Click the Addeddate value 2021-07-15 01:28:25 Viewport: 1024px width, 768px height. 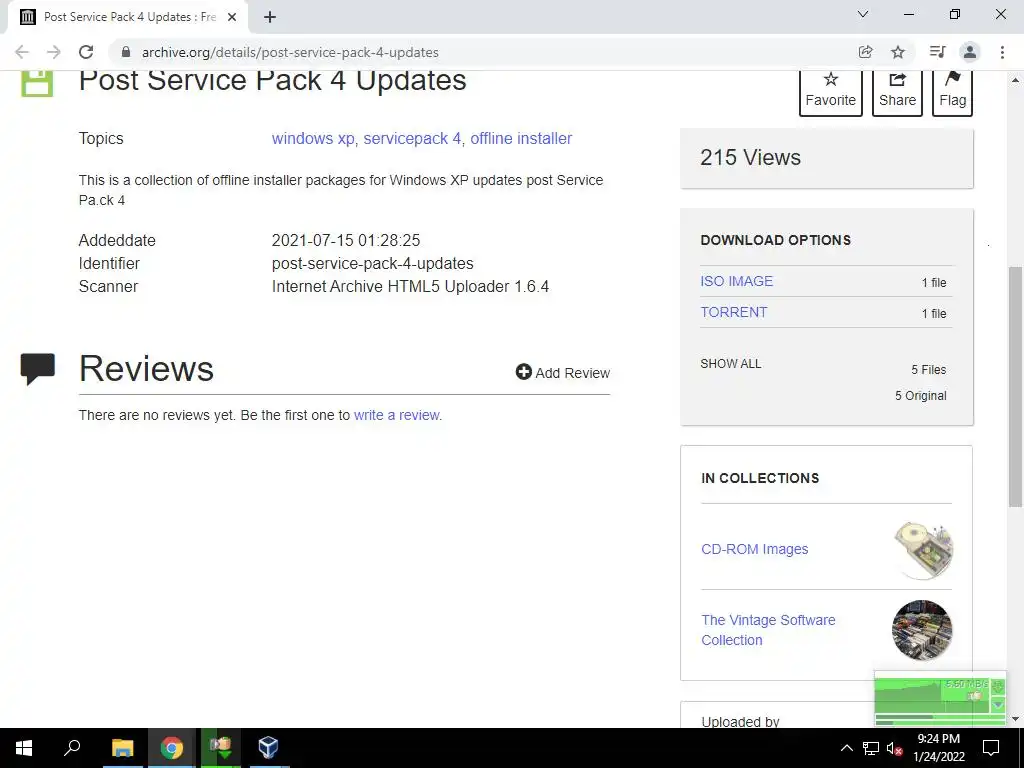point(345,240)
